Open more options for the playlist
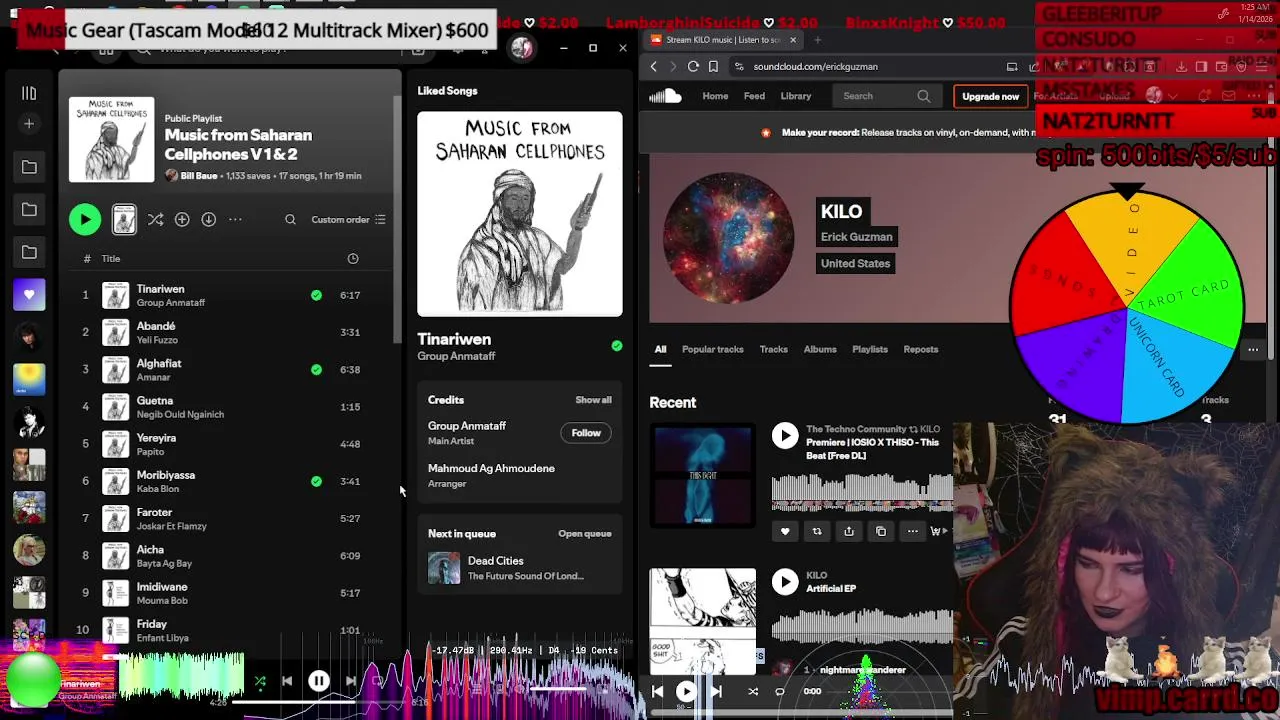The width and height of the screenshot is (1280, 720). 235,220
